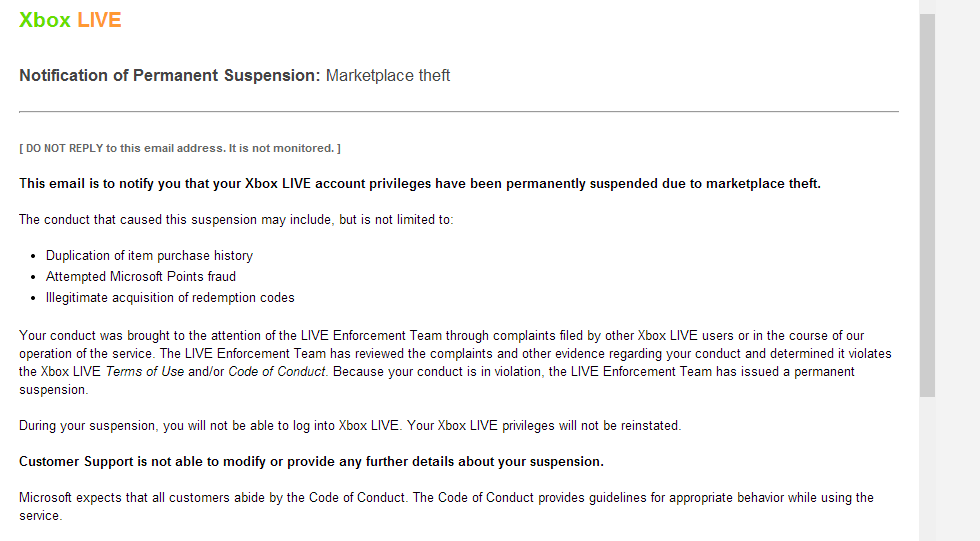Select the Duplication of item purchase history bullet
Screen dimensions: 980x541
pyautogui.click(x=149, y=256)
